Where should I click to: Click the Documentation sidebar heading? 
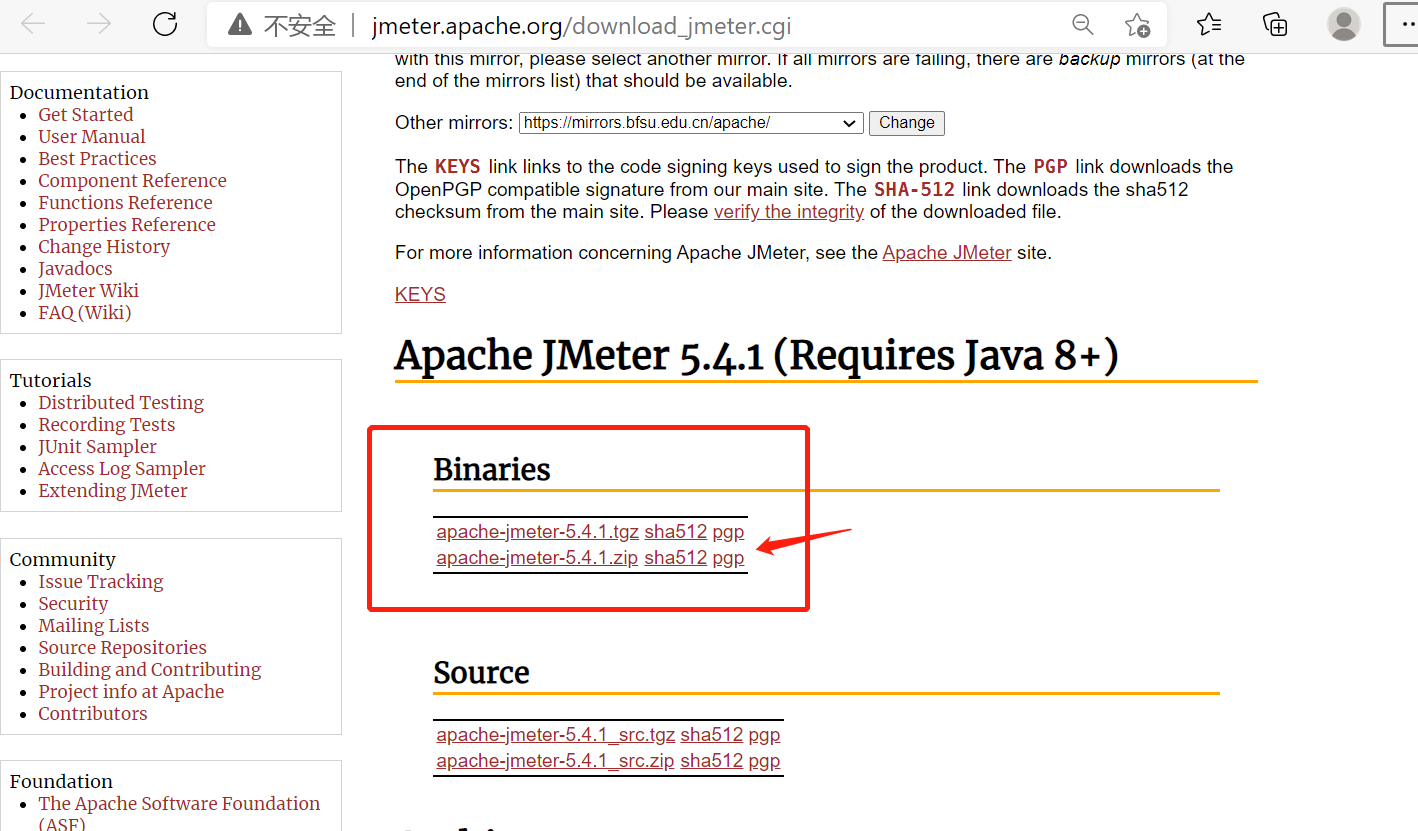click(x=79, y=93)
